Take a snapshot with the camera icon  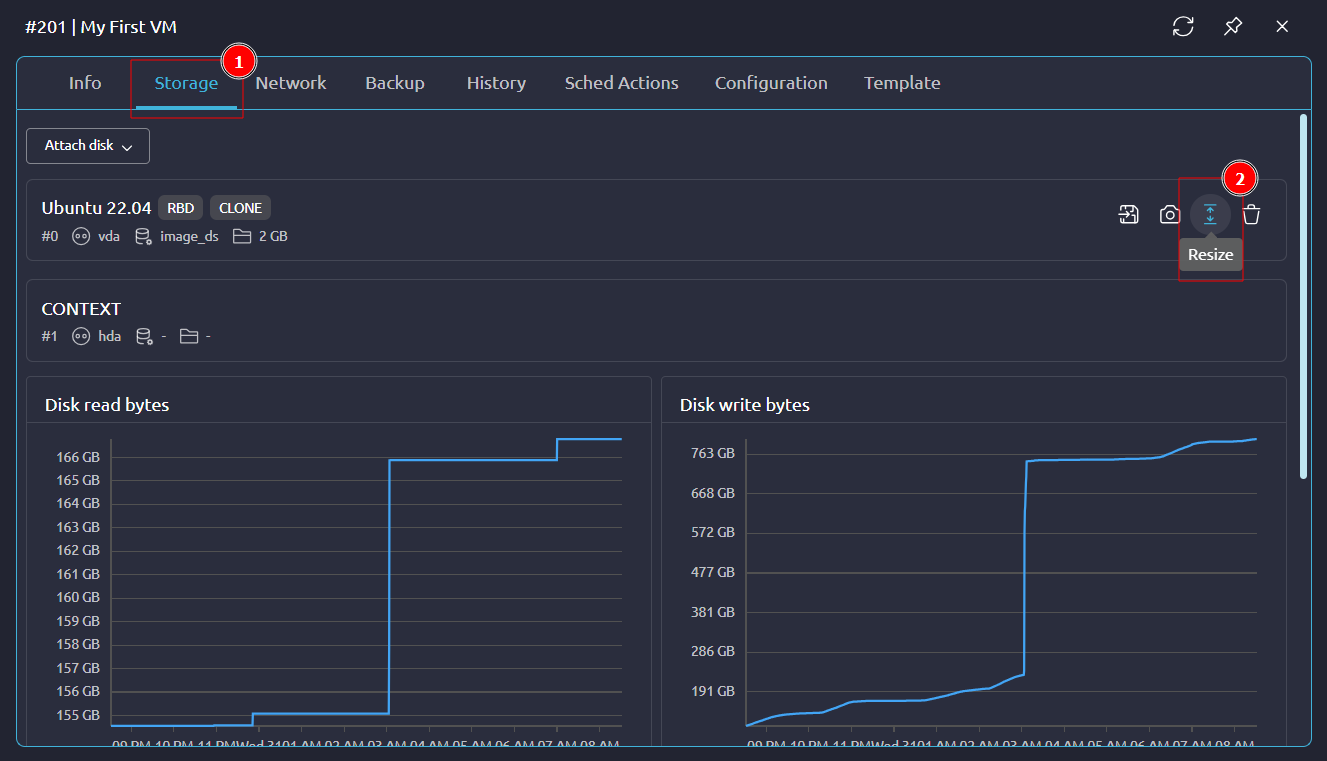1169,214
